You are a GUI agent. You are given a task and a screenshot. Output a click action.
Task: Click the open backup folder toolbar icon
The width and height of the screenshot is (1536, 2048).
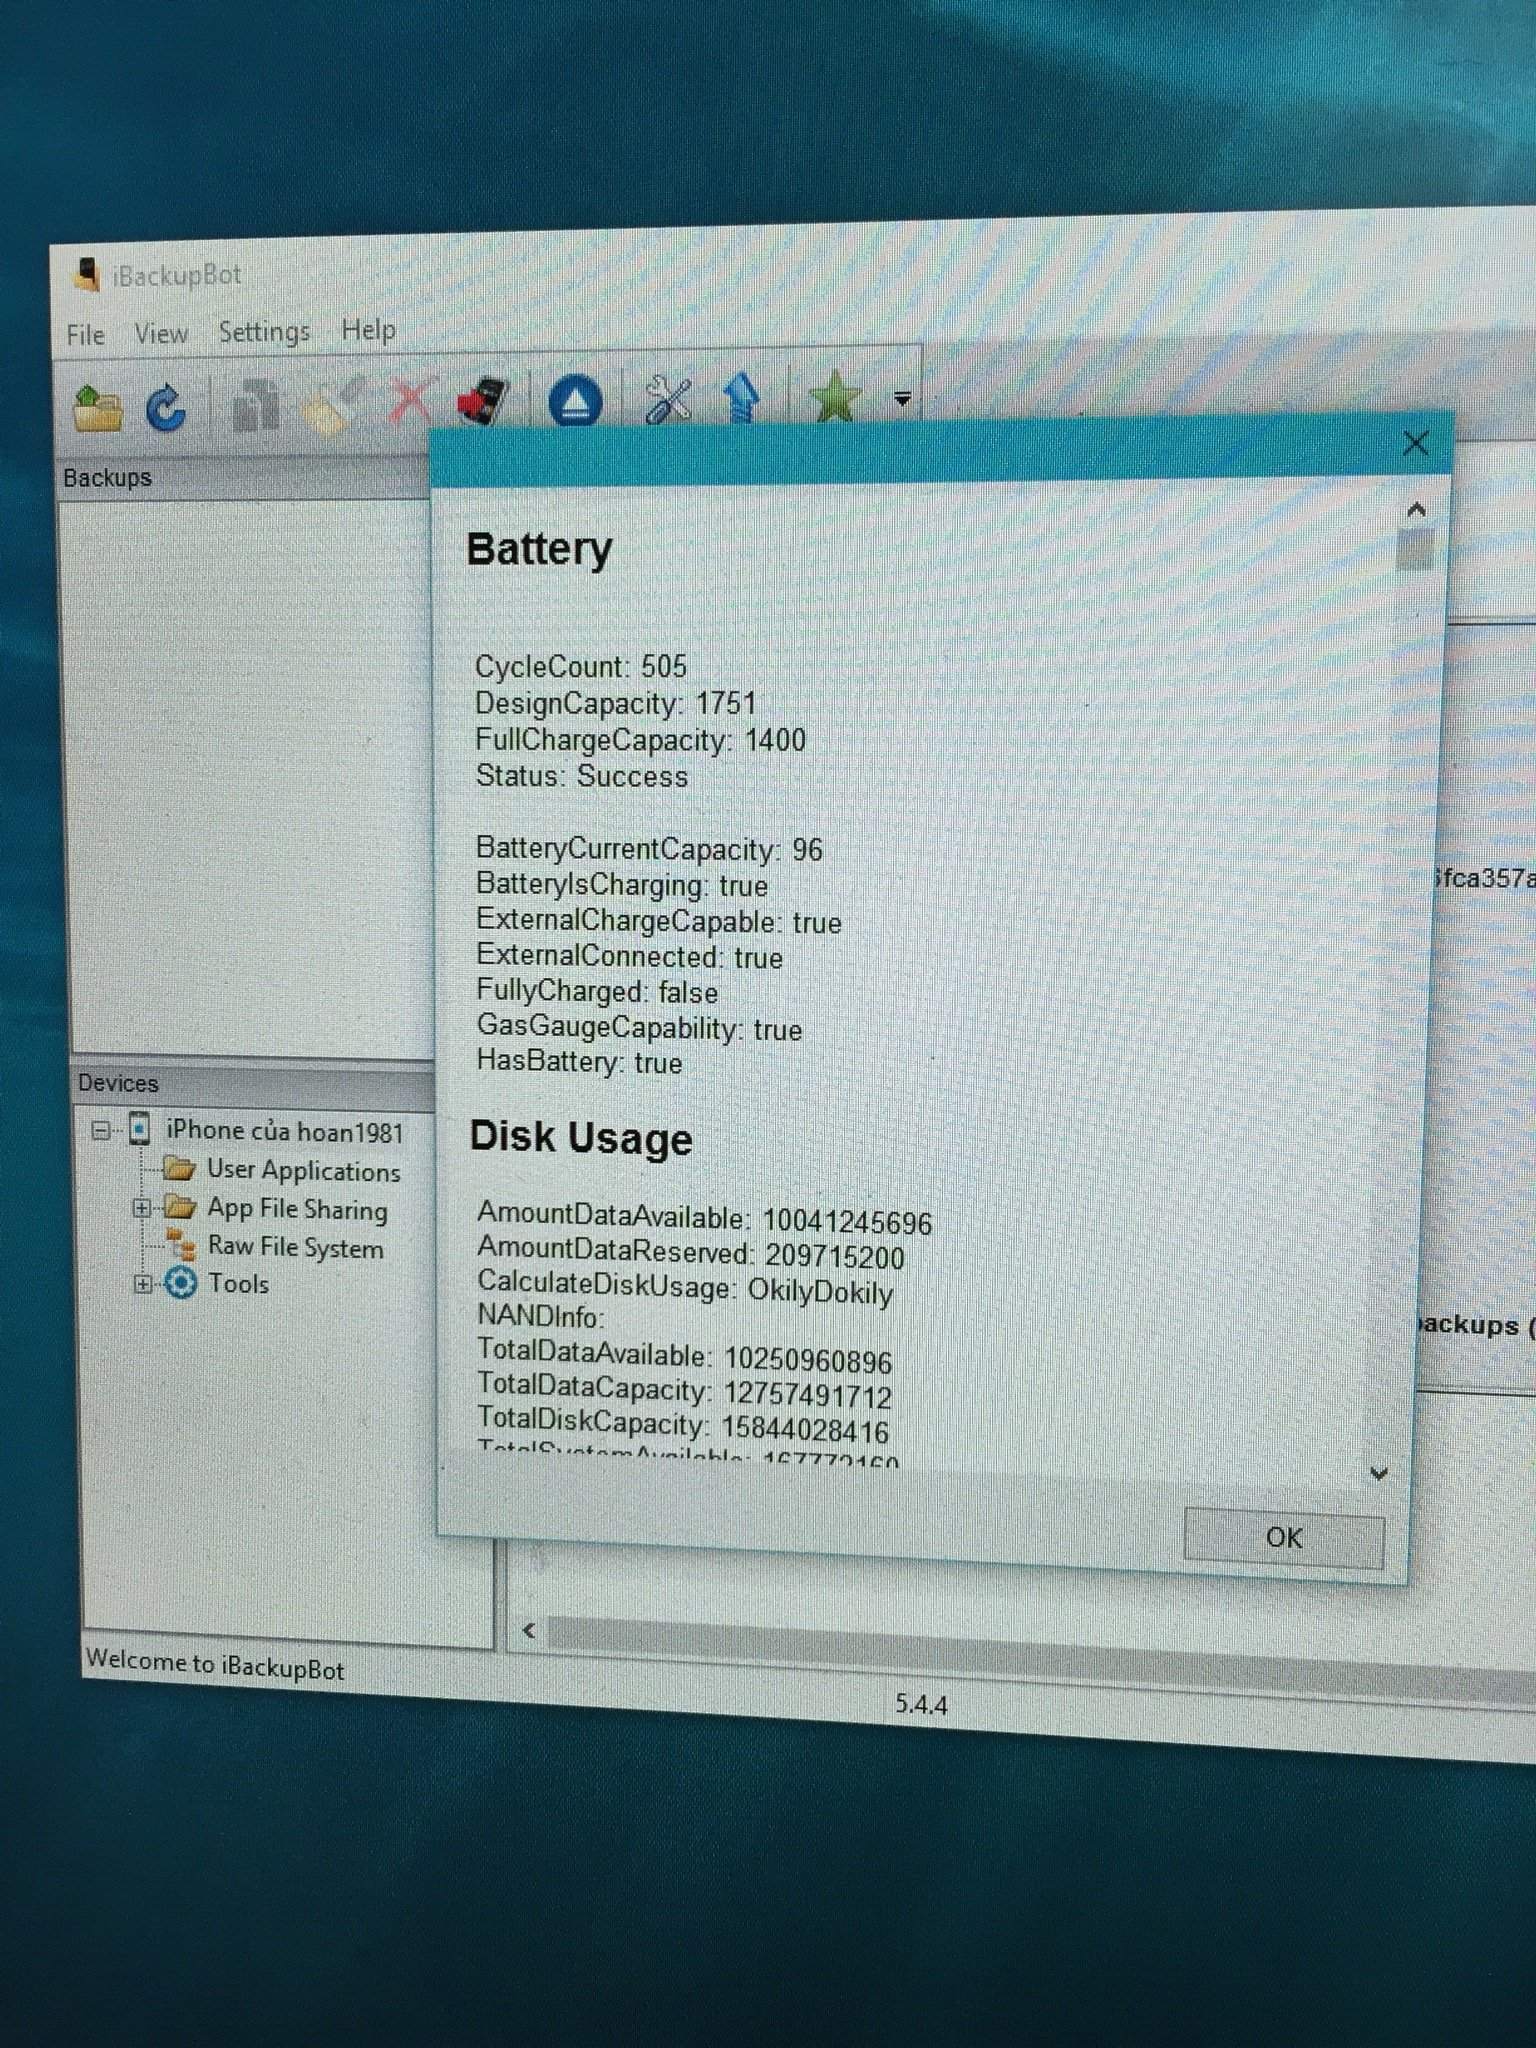(98, 408)
